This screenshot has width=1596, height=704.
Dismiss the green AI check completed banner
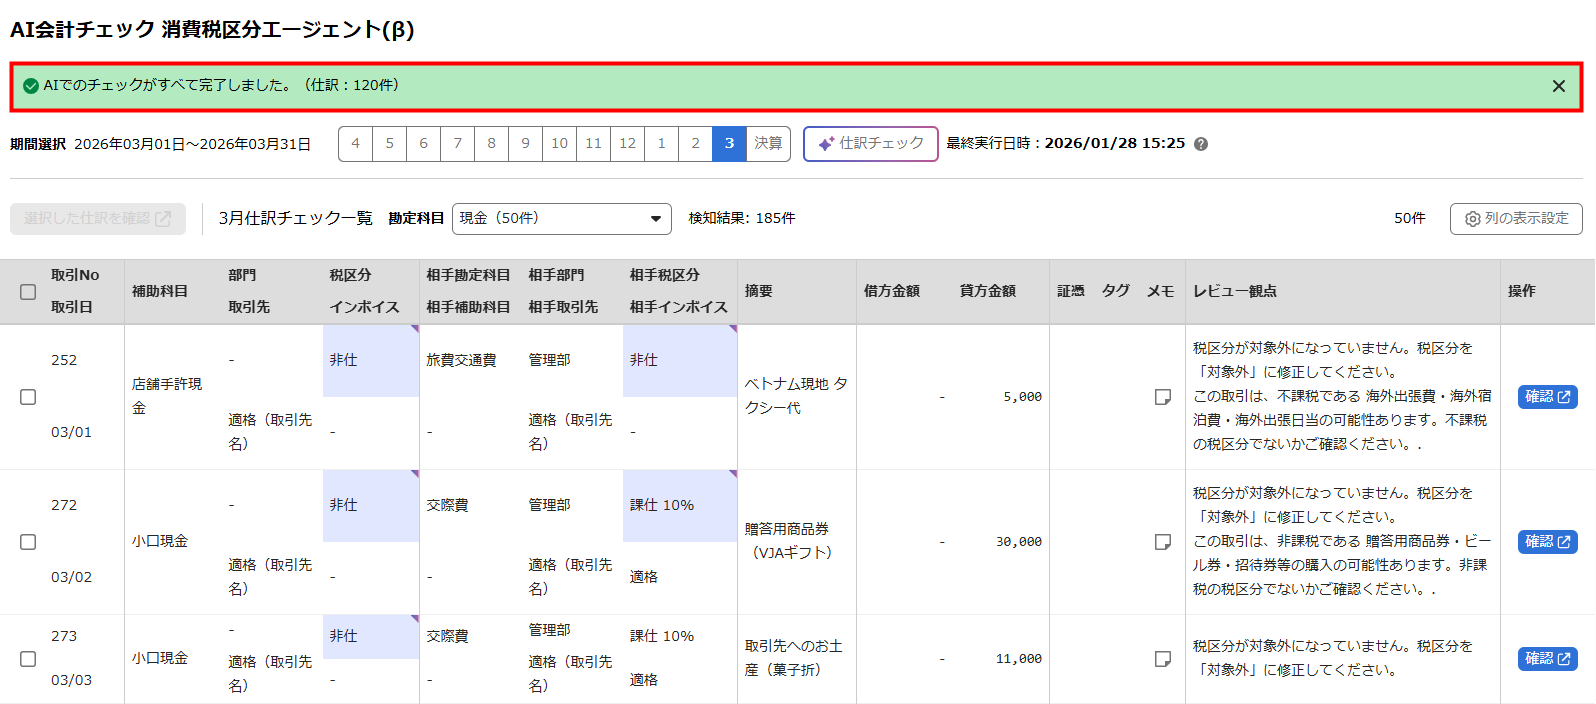tap(1558, 86)
